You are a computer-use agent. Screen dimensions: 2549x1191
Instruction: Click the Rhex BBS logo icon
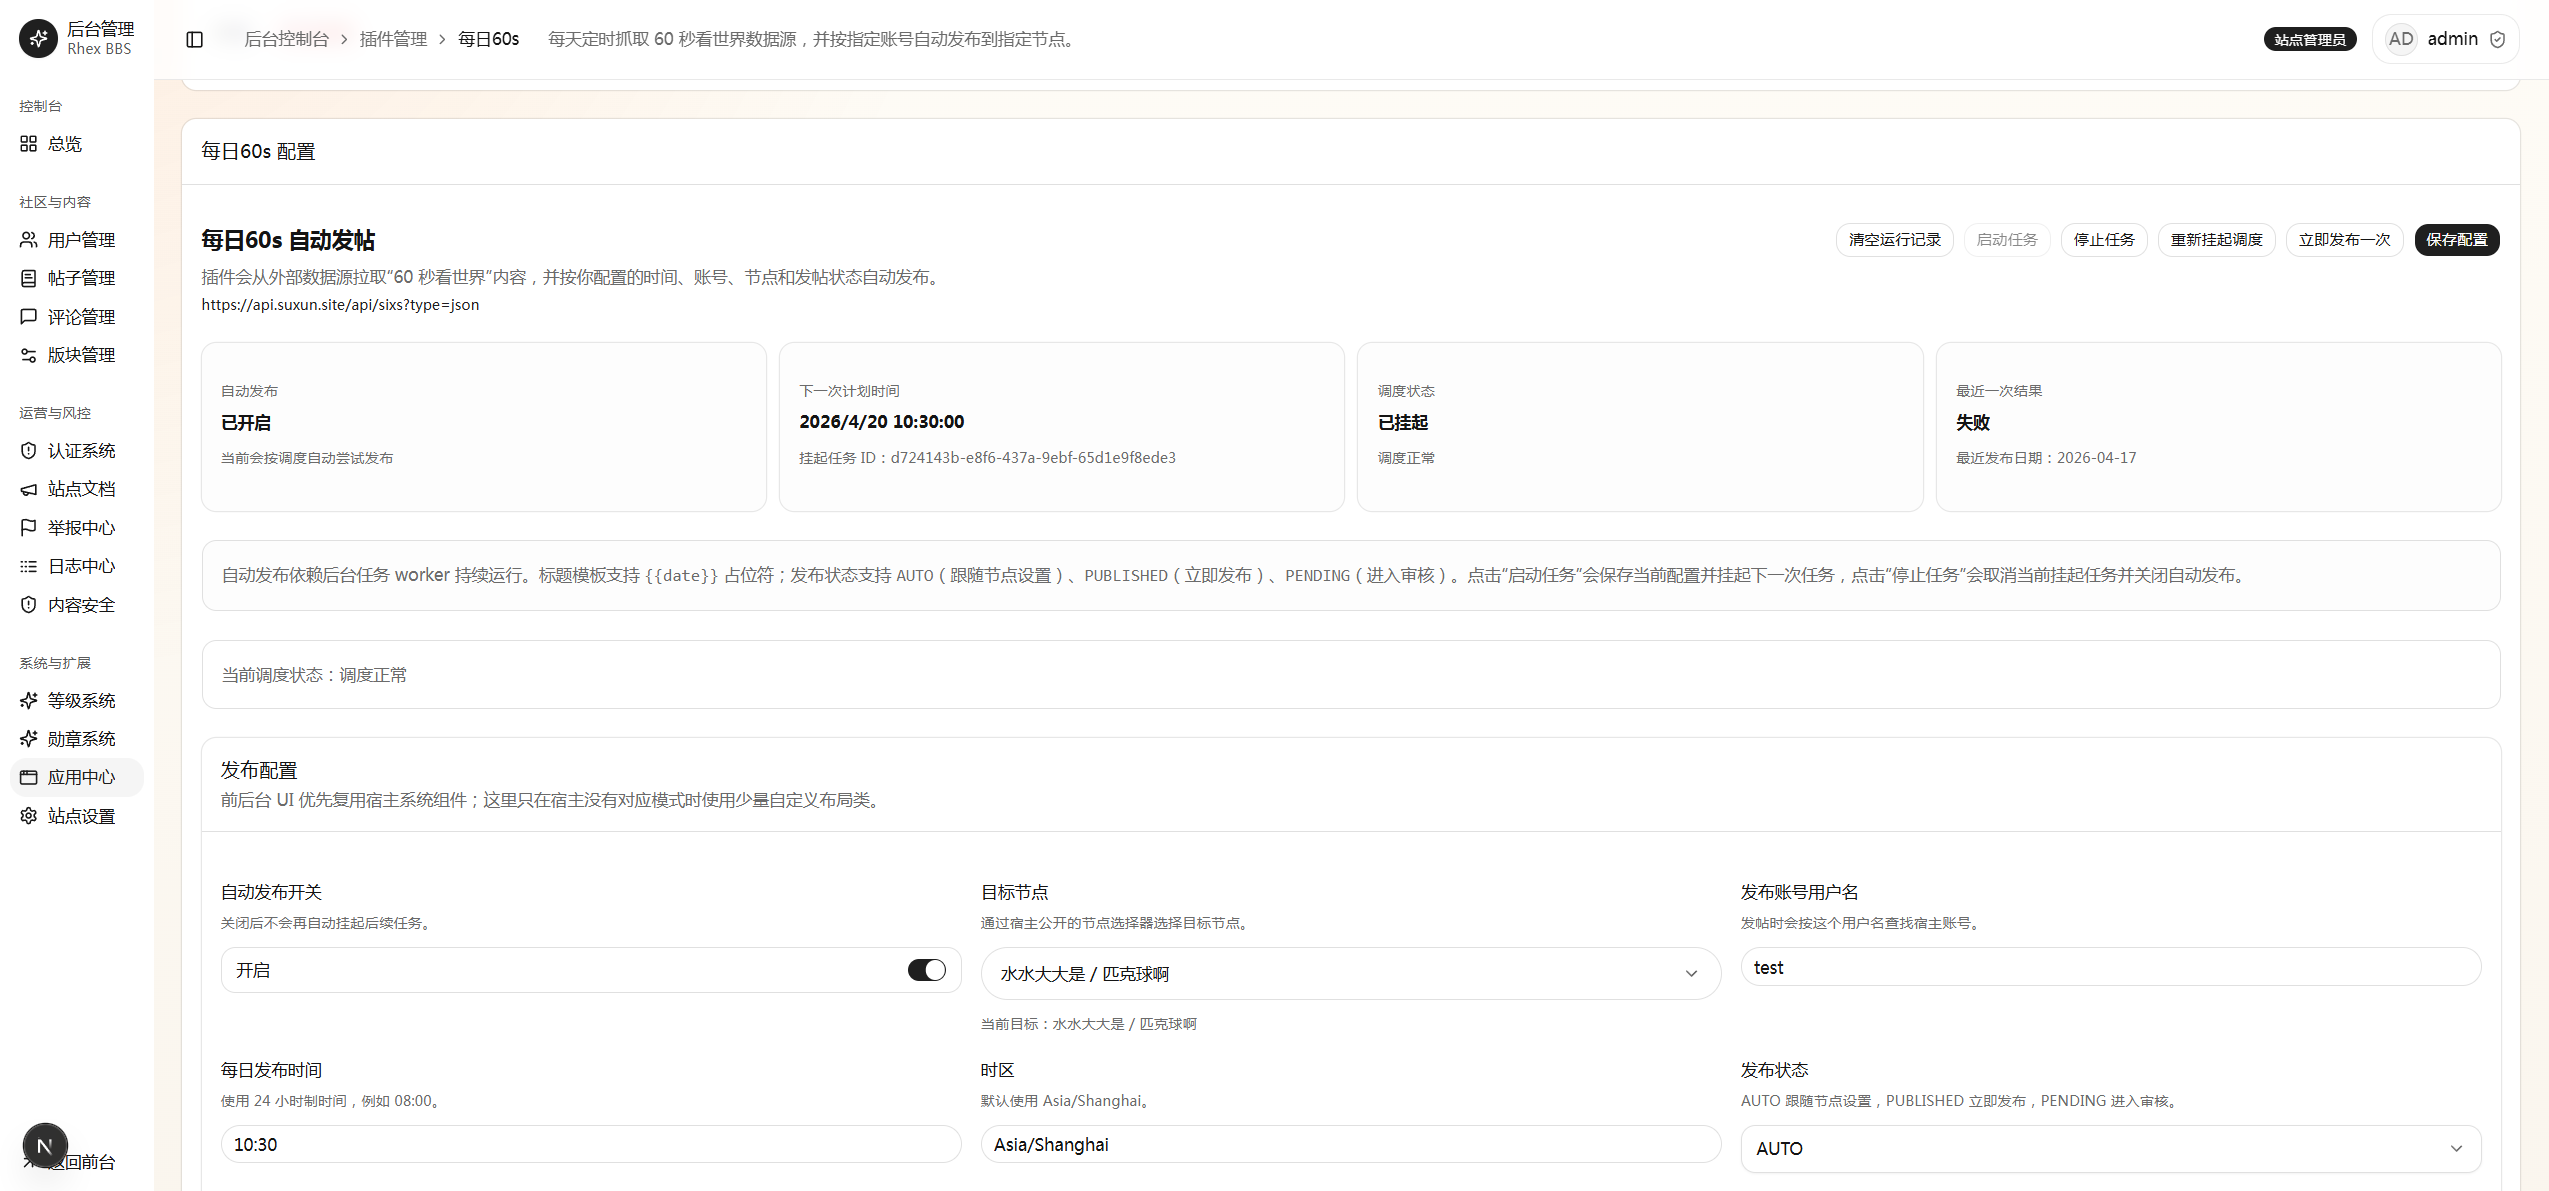38,39
